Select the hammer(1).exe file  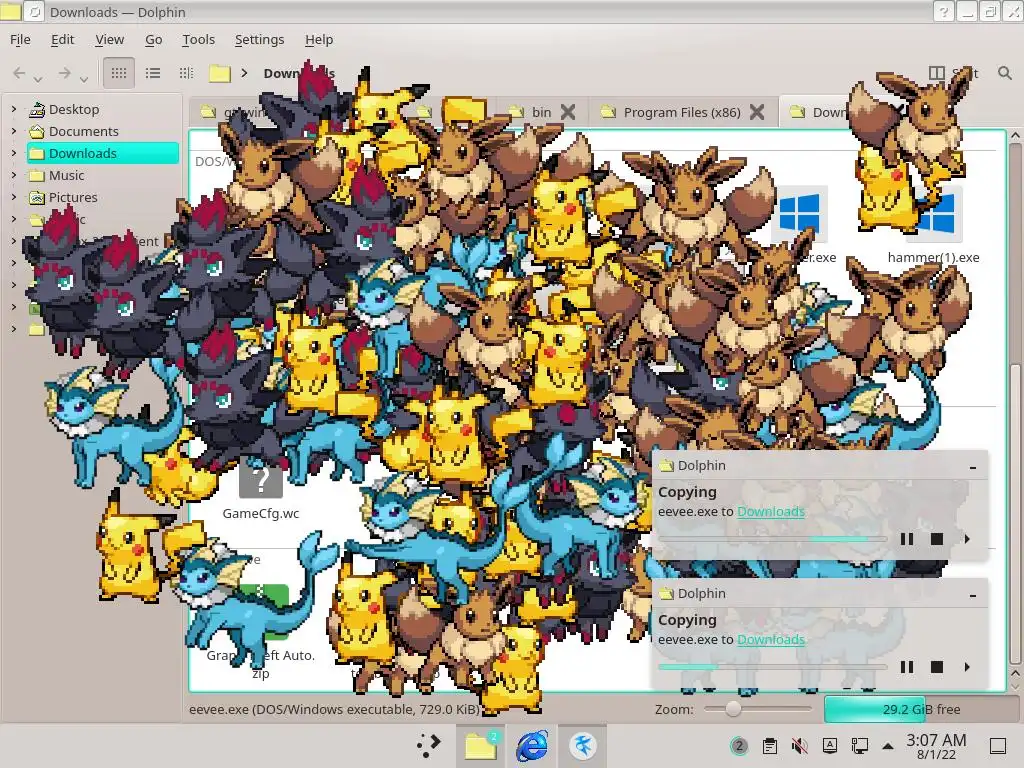pos(933,257)
